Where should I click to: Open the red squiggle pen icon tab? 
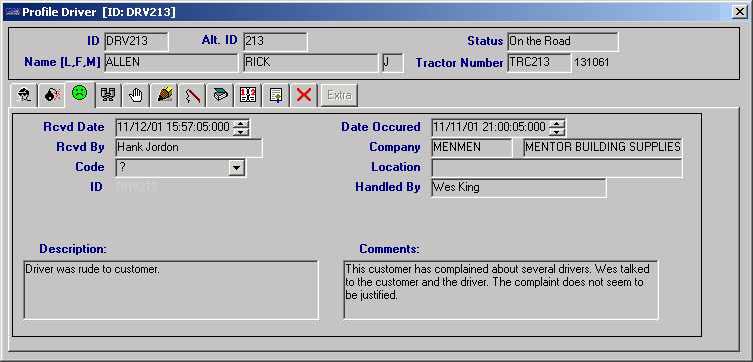(192, 95)
